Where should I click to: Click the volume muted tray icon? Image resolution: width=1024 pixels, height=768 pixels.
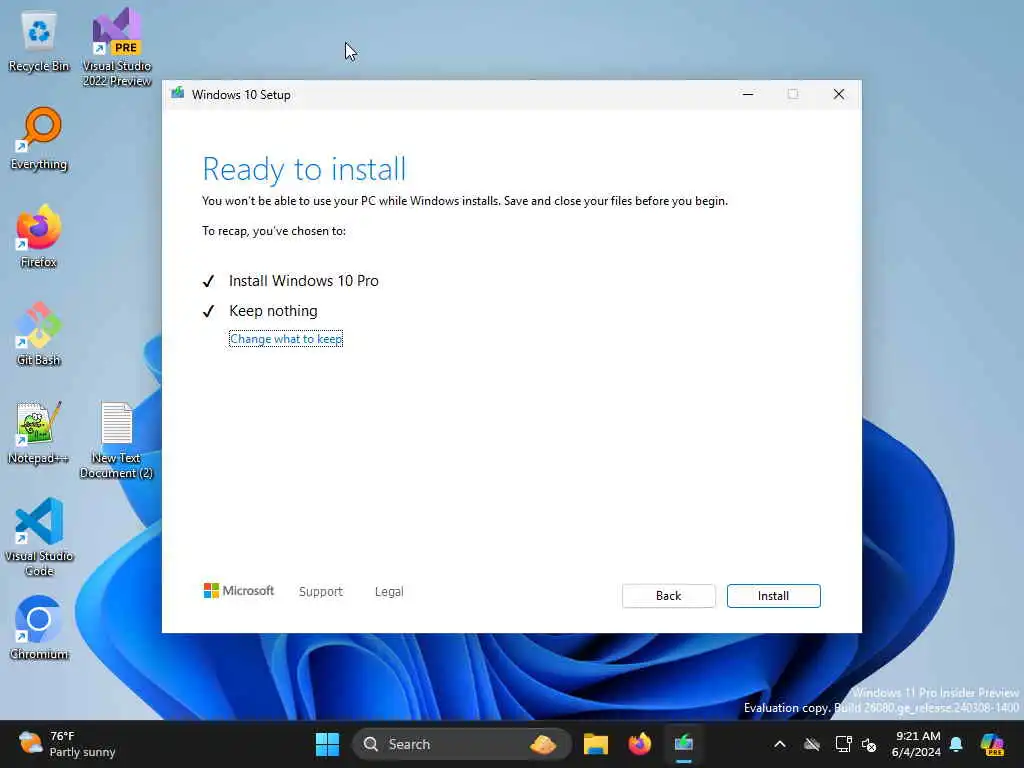(x=869, y=744)
